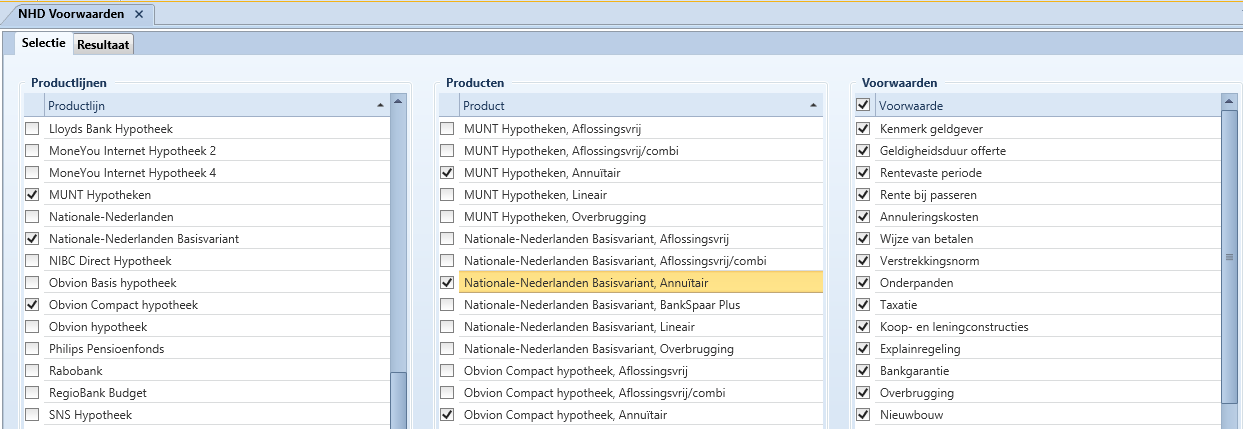The width and height of the screenshot is (1243, 429).
Task: Select the 'Wijze van betalen' row
Action: pyautogui.click(x=1038, y=239)
